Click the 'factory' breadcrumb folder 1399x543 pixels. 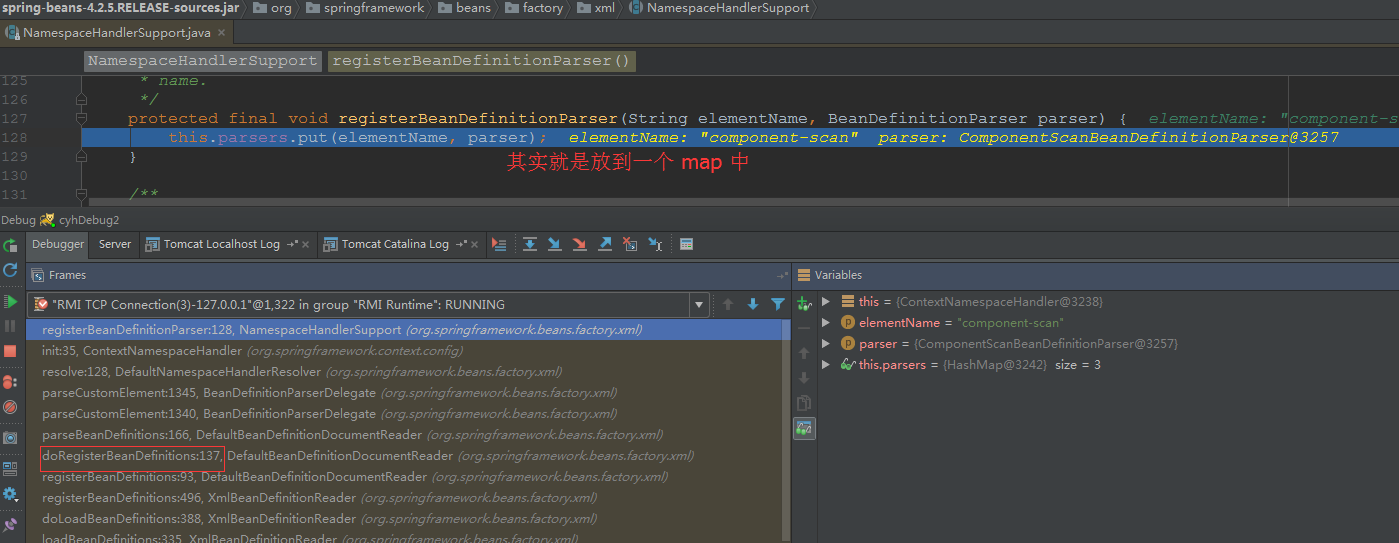(x=533, y=7)
